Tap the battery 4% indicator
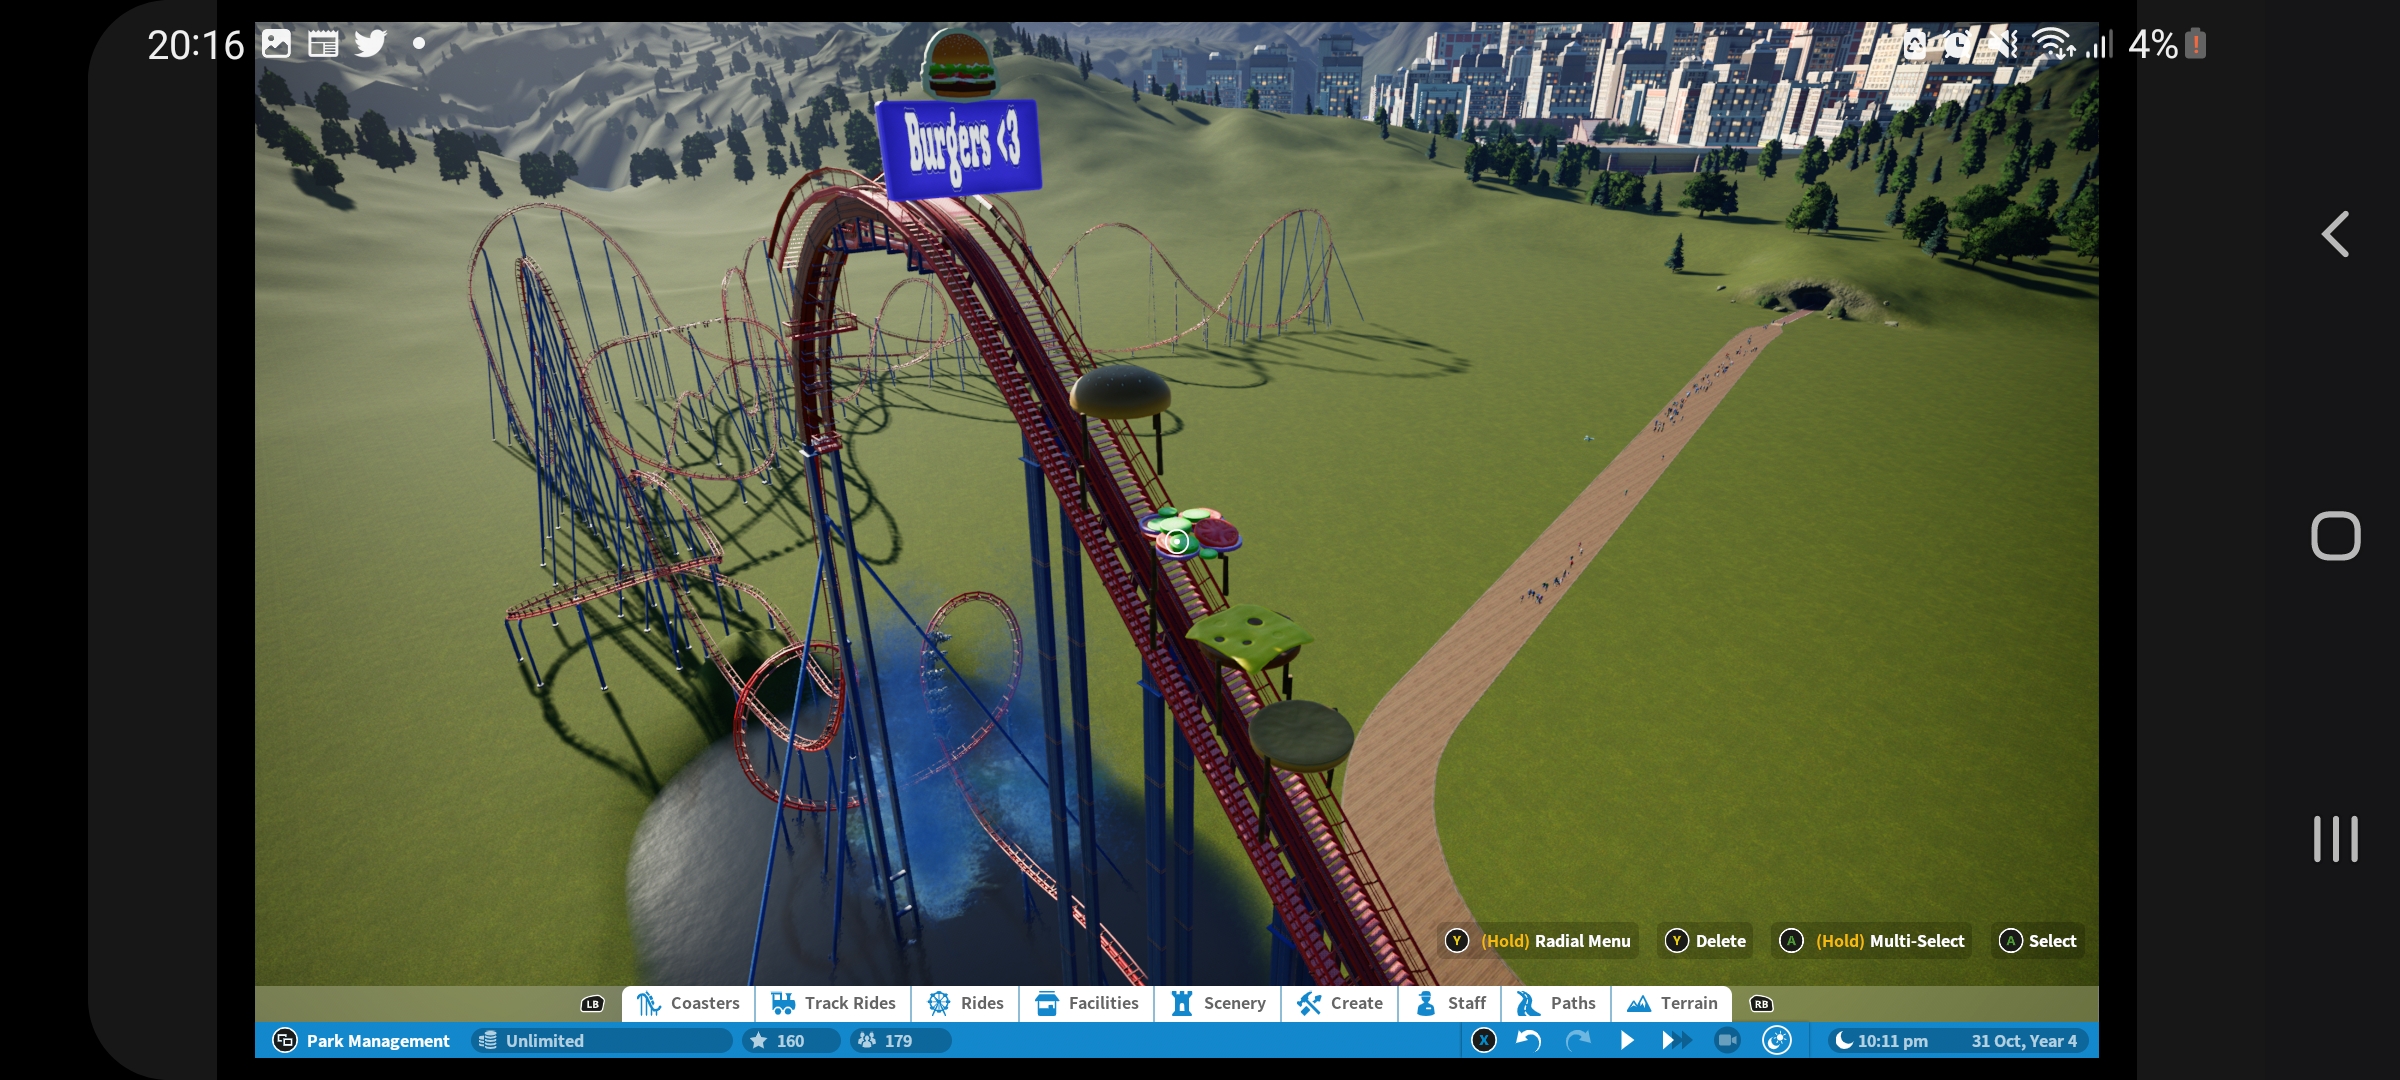The height and width of the screenshot is (1080, 2400). coord(2167,44)
